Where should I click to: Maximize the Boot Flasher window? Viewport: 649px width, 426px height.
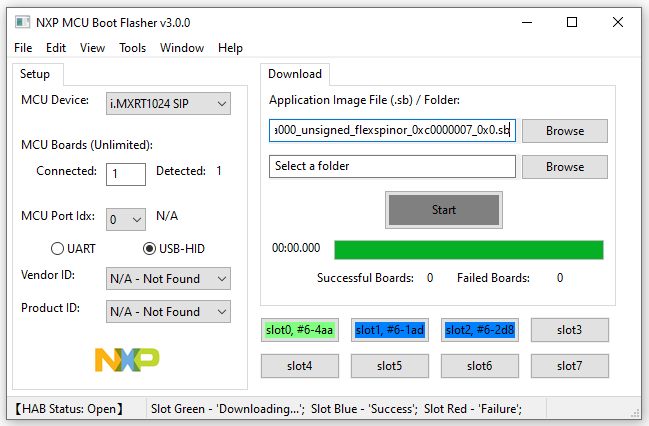(572, 22)
